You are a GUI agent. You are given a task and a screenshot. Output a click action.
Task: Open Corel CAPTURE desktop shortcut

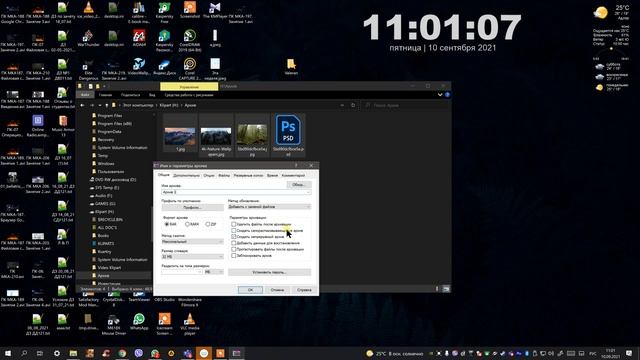pos(189,69)
